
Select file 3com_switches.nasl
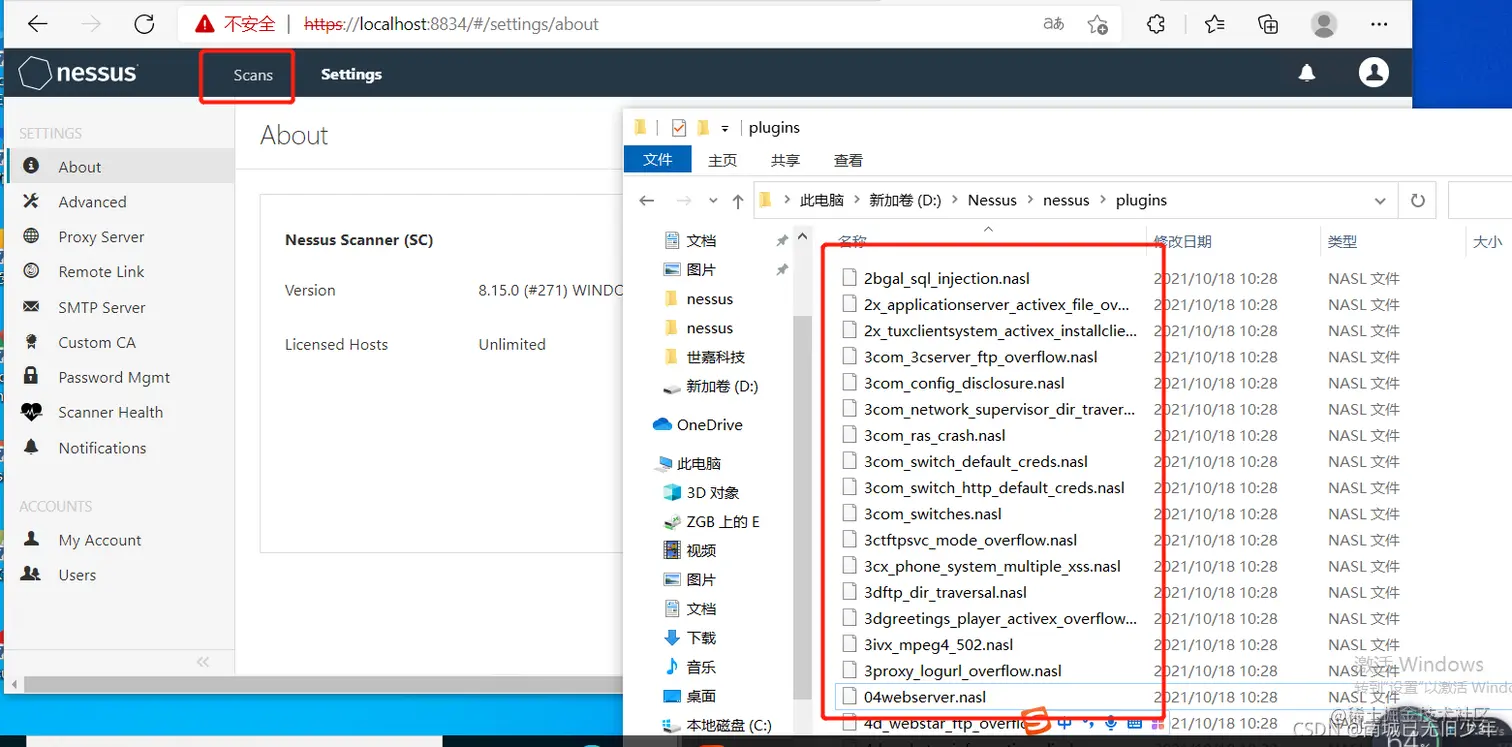932,514
